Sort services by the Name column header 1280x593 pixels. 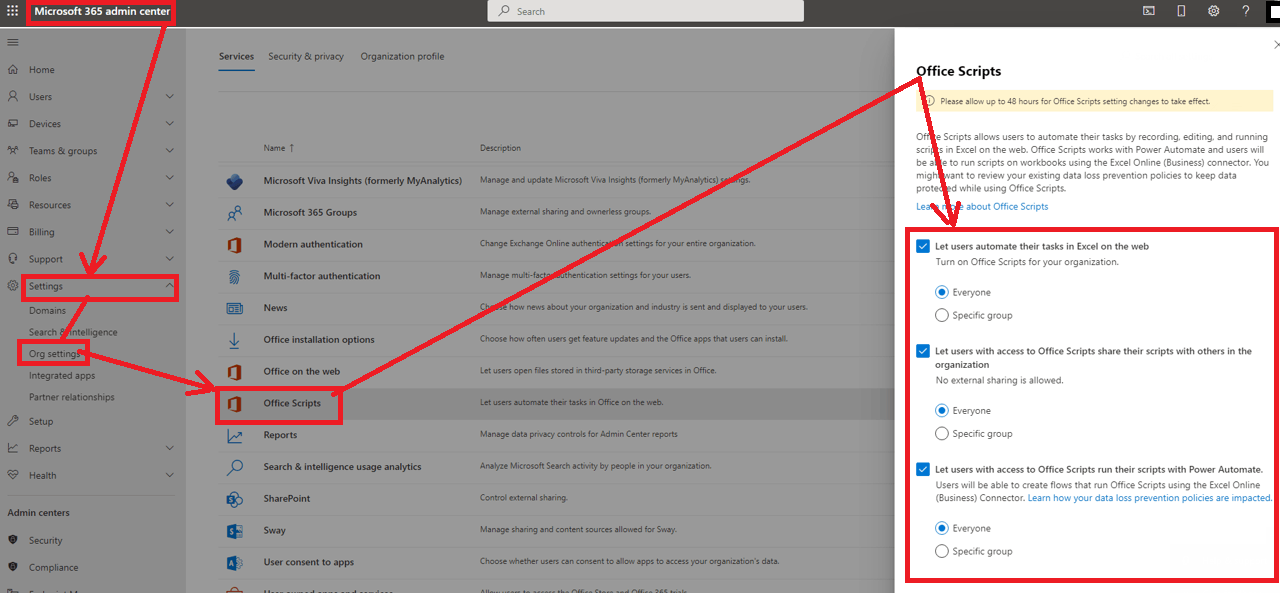click(279, 148)
